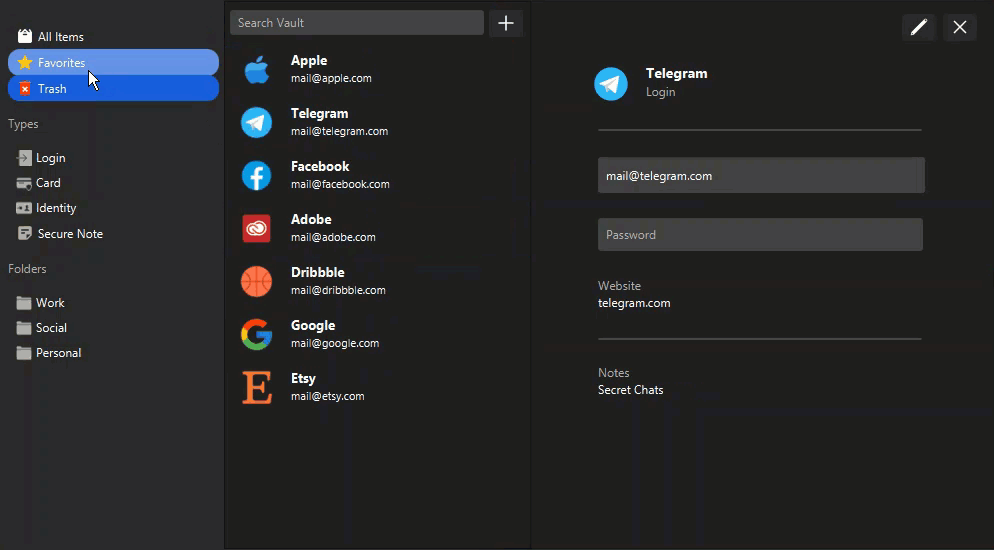The image size is (994, 550).
Task: Click the telegram.com website value
Action: tap(634, 303)
